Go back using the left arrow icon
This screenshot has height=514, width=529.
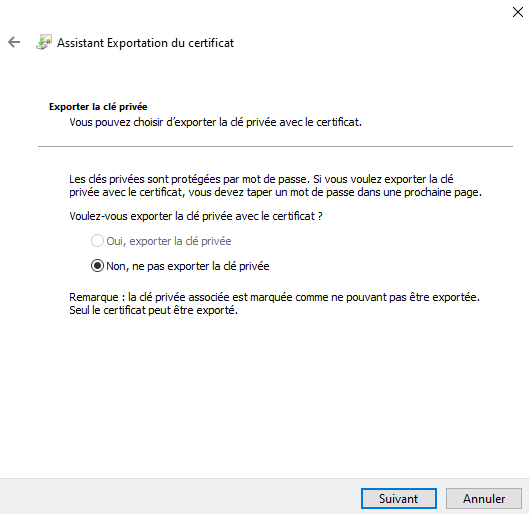point(14,42)
